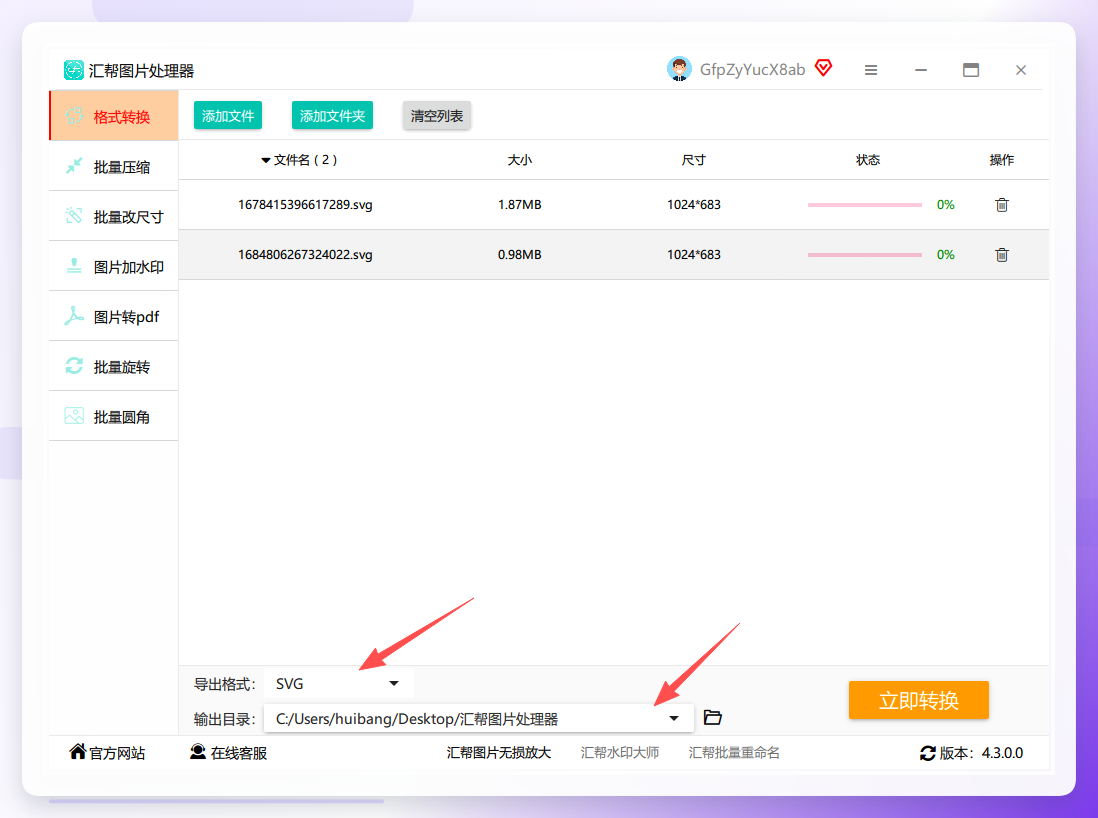This screenshot has height=818, width=1098.
Task: Switch to the 批量压缩 tab
Action: tap(113, 166)
